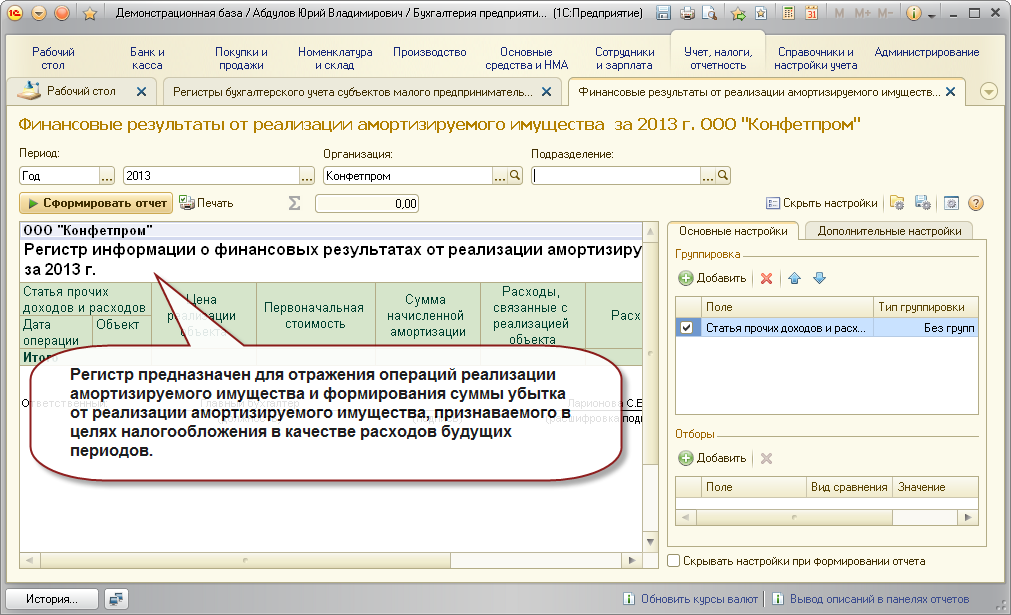The height and width of the screenshot is (615, 1011).
Task: Delete grouping with red X icon
Action: click(766, 278)
